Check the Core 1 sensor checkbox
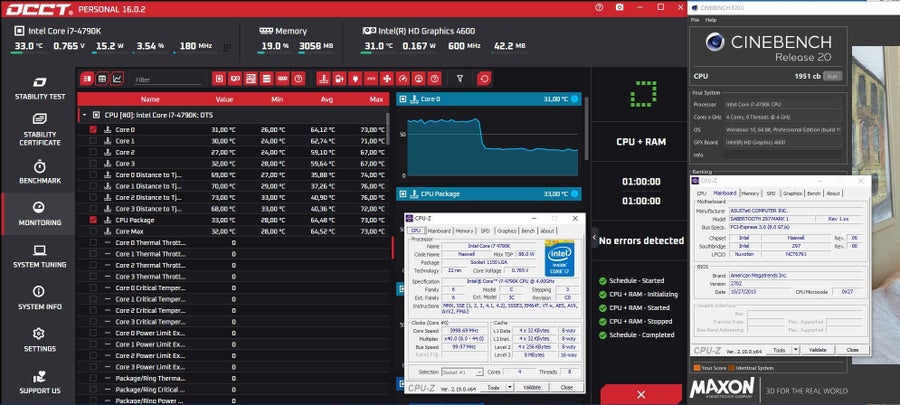This screenshot has height=405, width=900. point(93,141)
